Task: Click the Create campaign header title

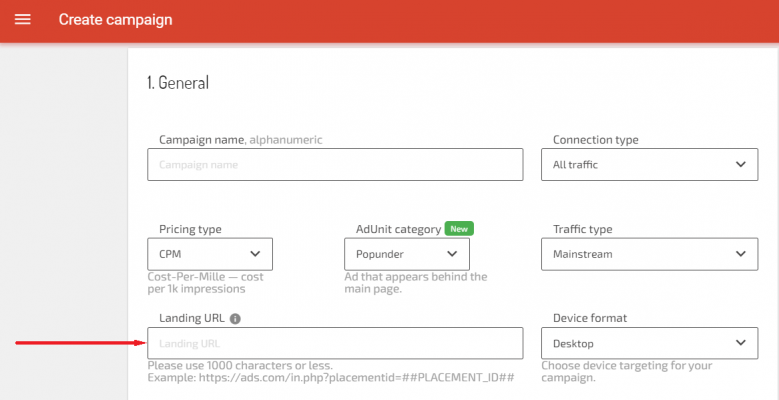Action: 115,20
